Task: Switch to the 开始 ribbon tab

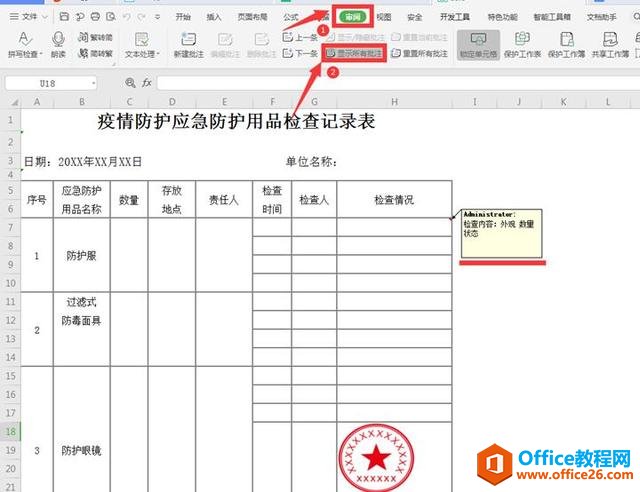Action: click(x=183, y=17)
